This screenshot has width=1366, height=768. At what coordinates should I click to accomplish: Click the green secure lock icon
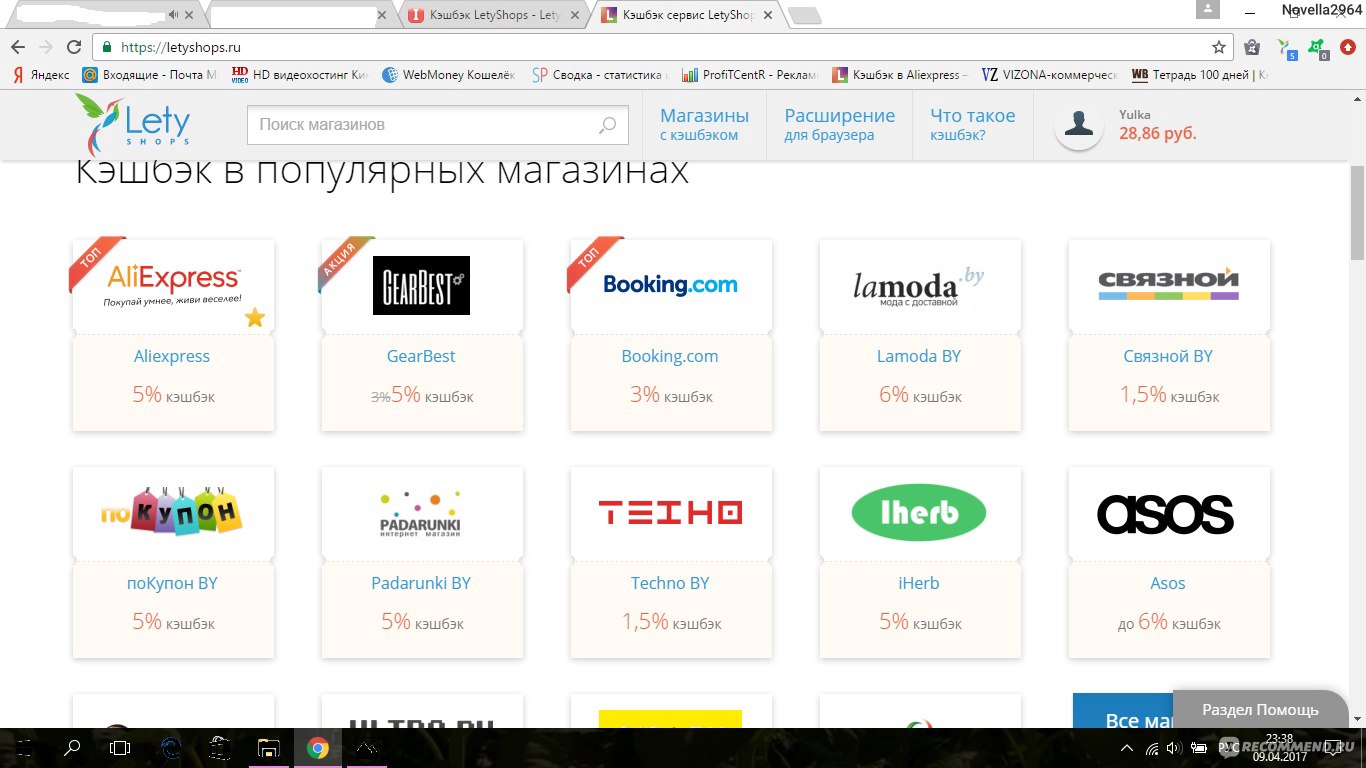106,47
